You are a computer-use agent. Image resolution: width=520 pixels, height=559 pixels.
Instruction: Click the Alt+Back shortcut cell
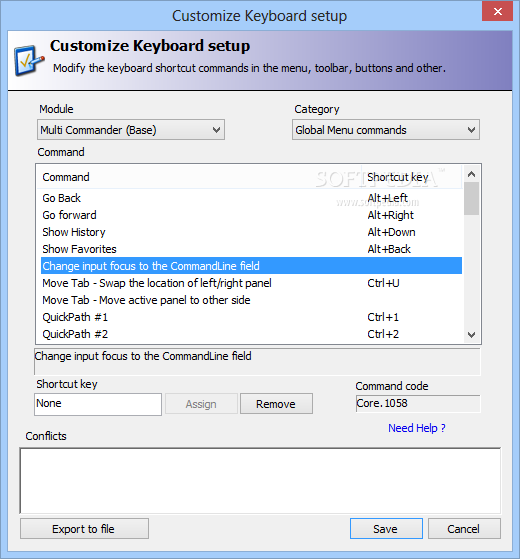tap(389, 249)
